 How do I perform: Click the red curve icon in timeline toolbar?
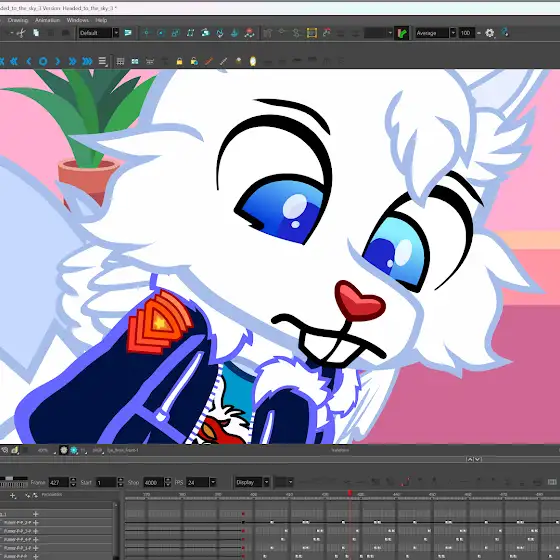(405, 482)
